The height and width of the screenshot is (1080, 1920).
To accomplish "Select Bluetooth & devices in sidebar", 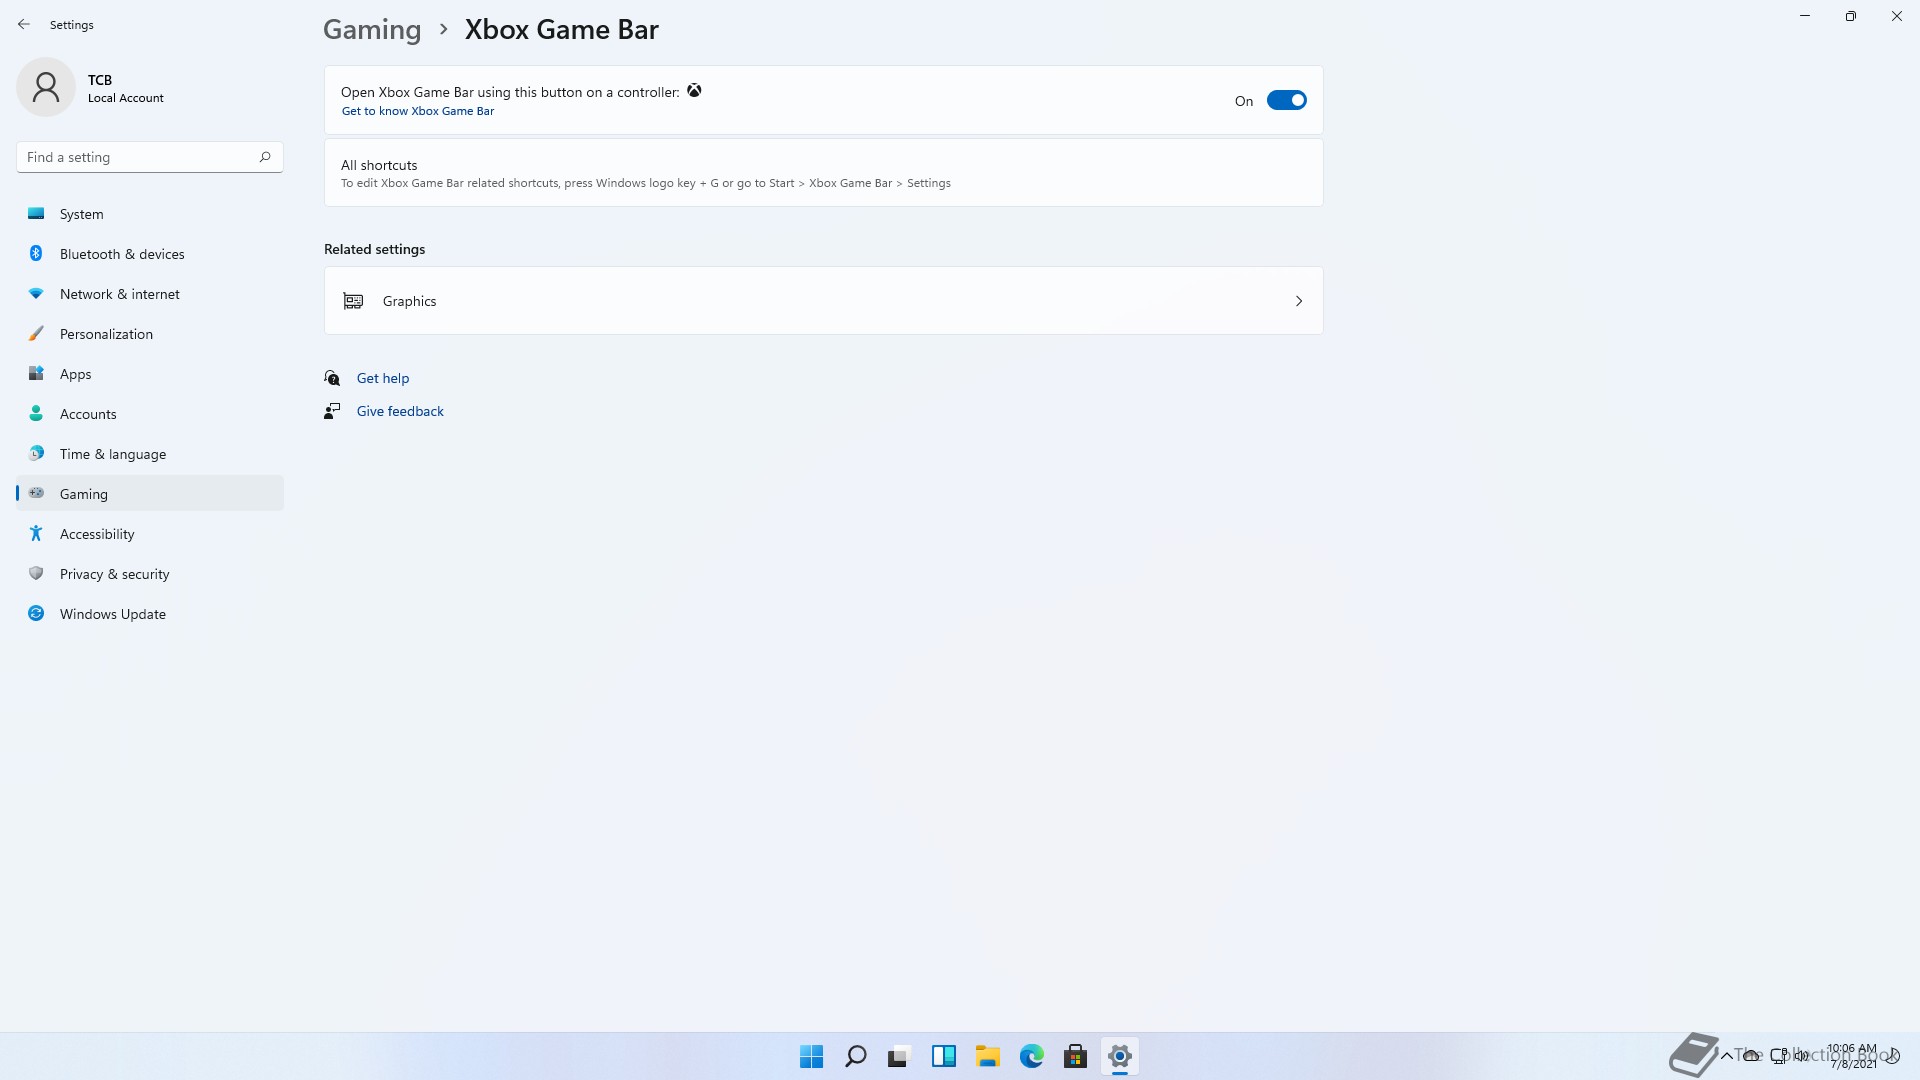I will [150, 254].
